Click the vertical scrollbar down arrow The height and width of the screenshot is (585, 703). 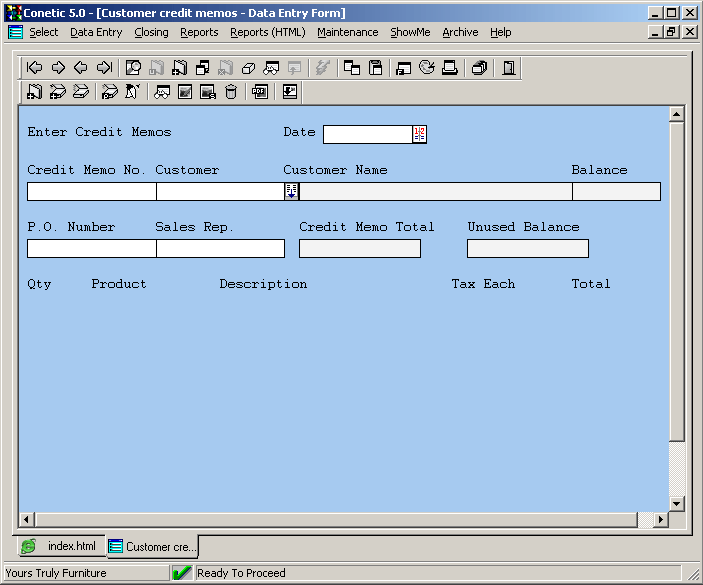[x=676, y=503]
